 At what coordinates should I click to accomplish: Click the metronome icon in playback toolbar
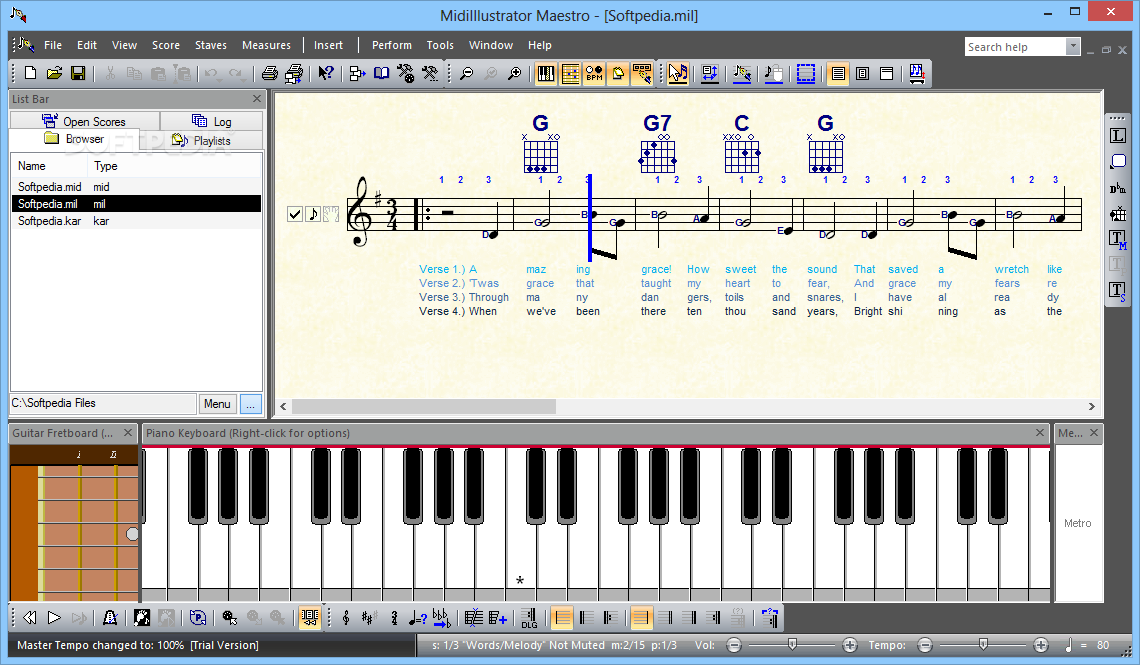pos(110,617)
